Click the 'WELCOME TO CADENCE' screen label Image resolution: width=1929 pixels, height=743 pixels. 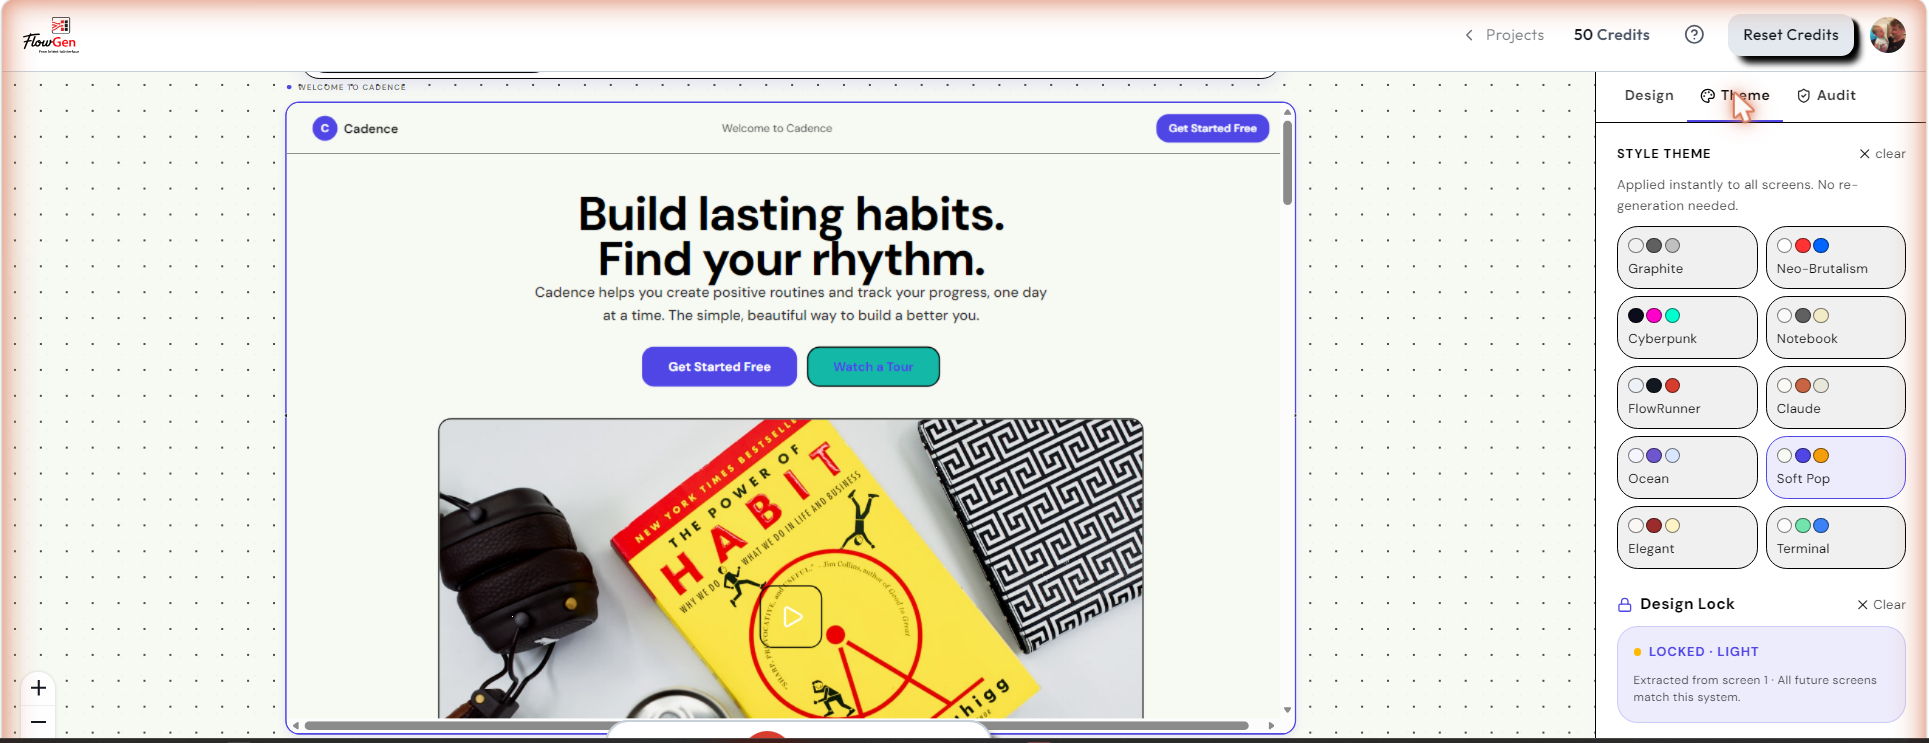pos(352,87)
